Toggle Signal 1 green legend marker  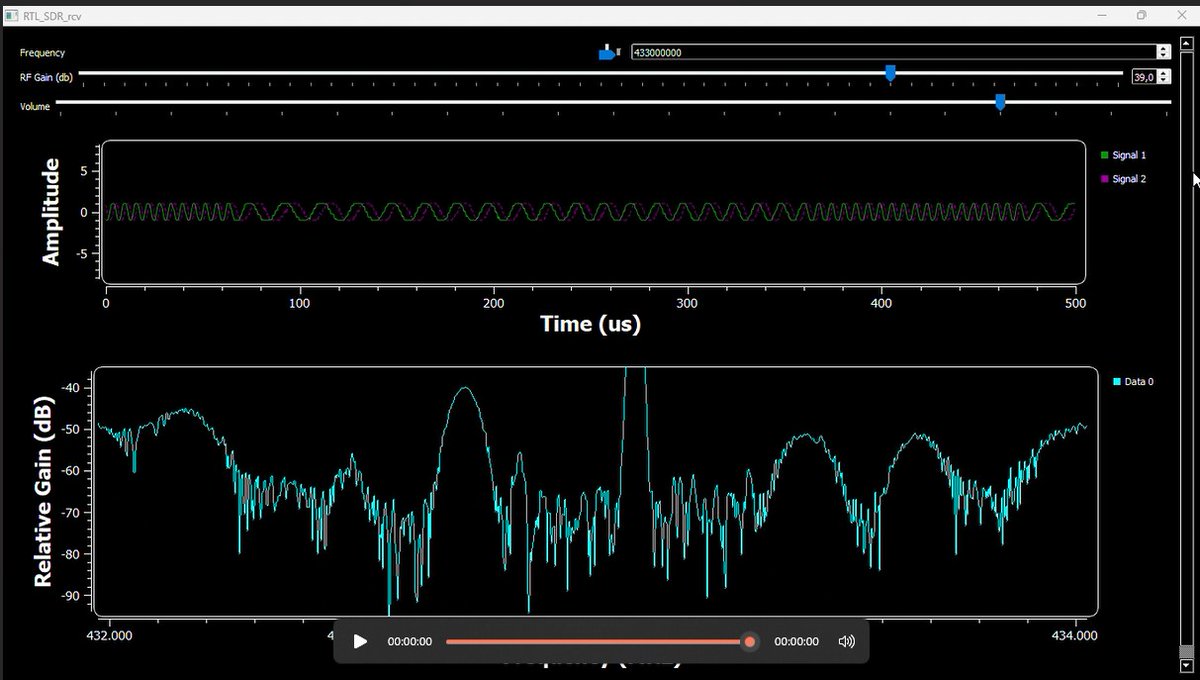(1104, 155)
